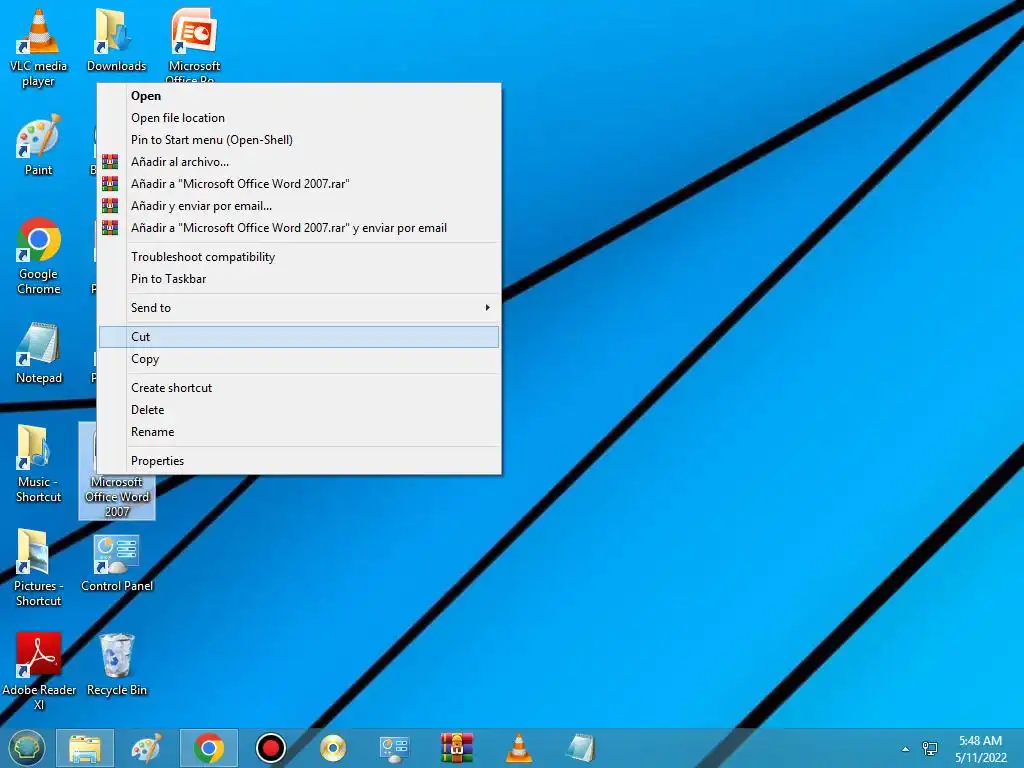
Task: Select the Pictures - Shortcut folder icon
Action: 39,568
